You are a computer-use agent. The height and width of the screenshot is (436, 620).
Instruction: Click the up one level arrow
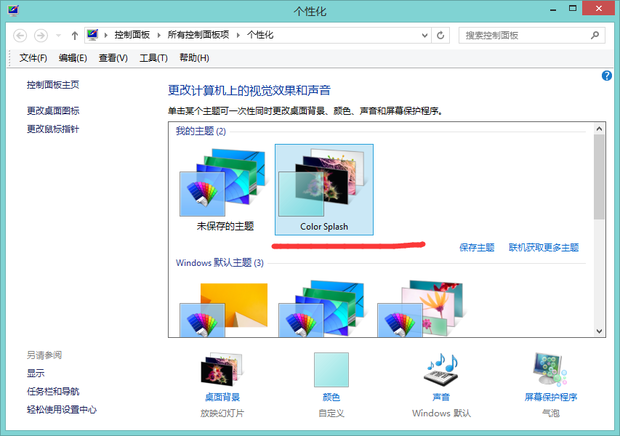[x=75, y=35]
